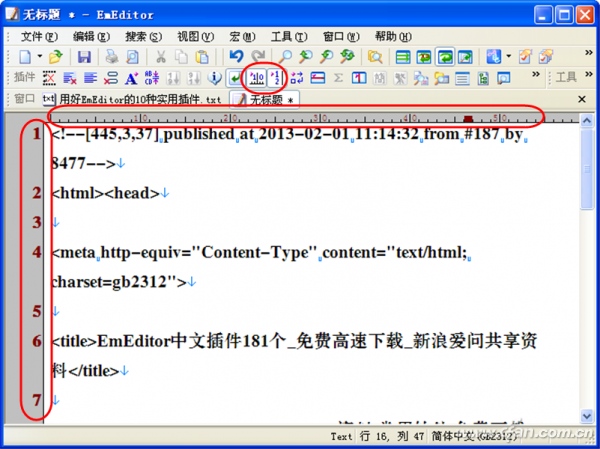
Task: Click the delete lines plugin icon
Action: pos(70,78)
